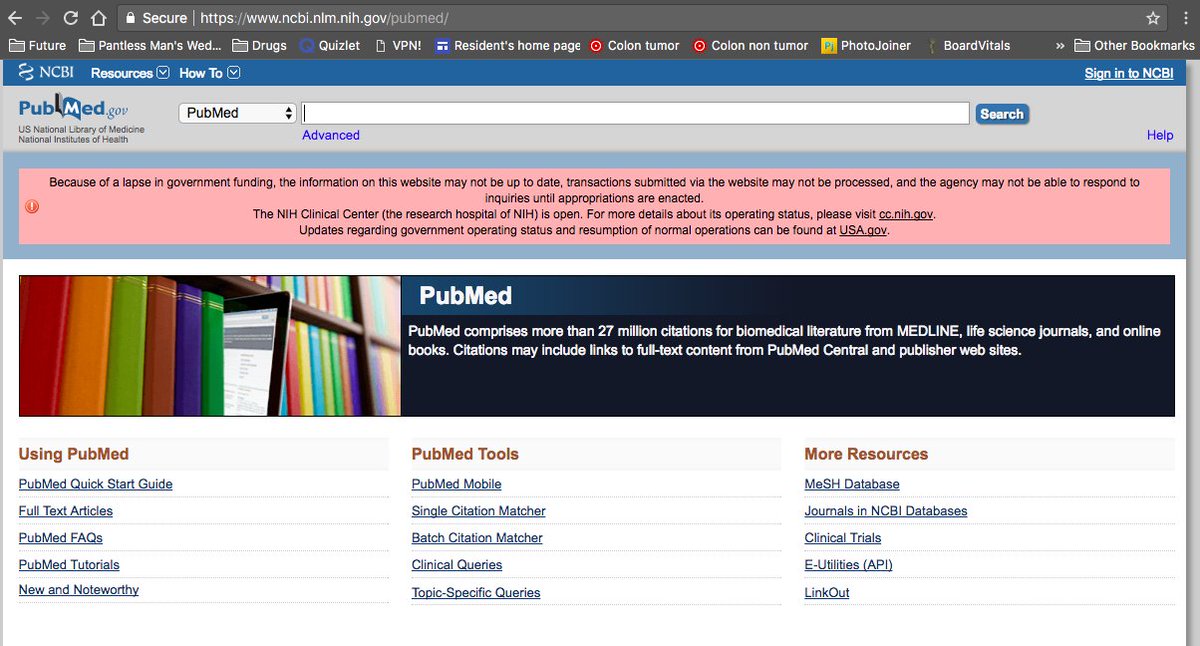Open the Topic-Specific Queries link
Image resolution: width=1200 pixels, height=646 pixels.
point(476,593)
